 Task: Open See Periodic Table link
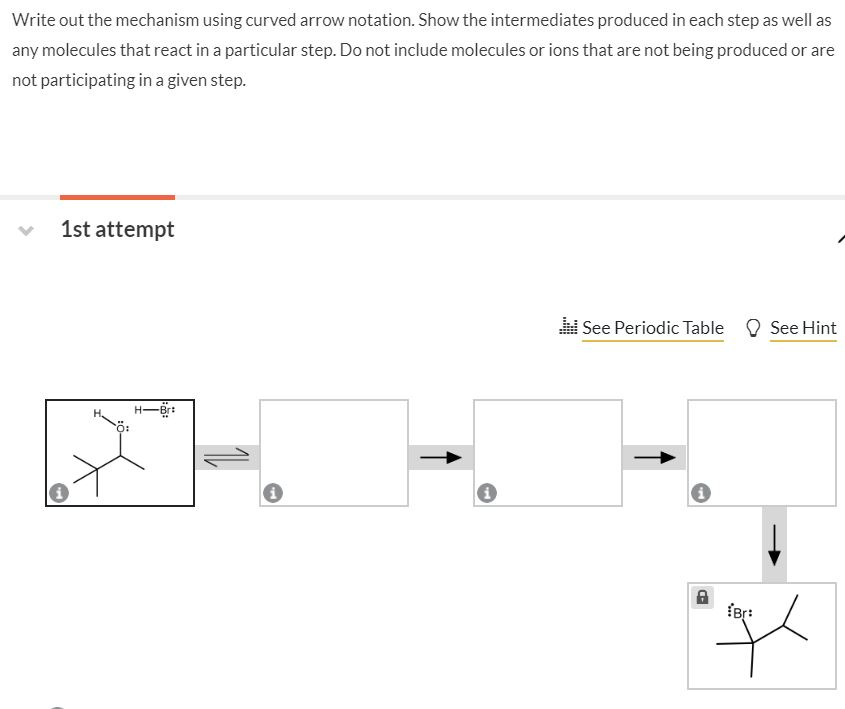[652, 327]
